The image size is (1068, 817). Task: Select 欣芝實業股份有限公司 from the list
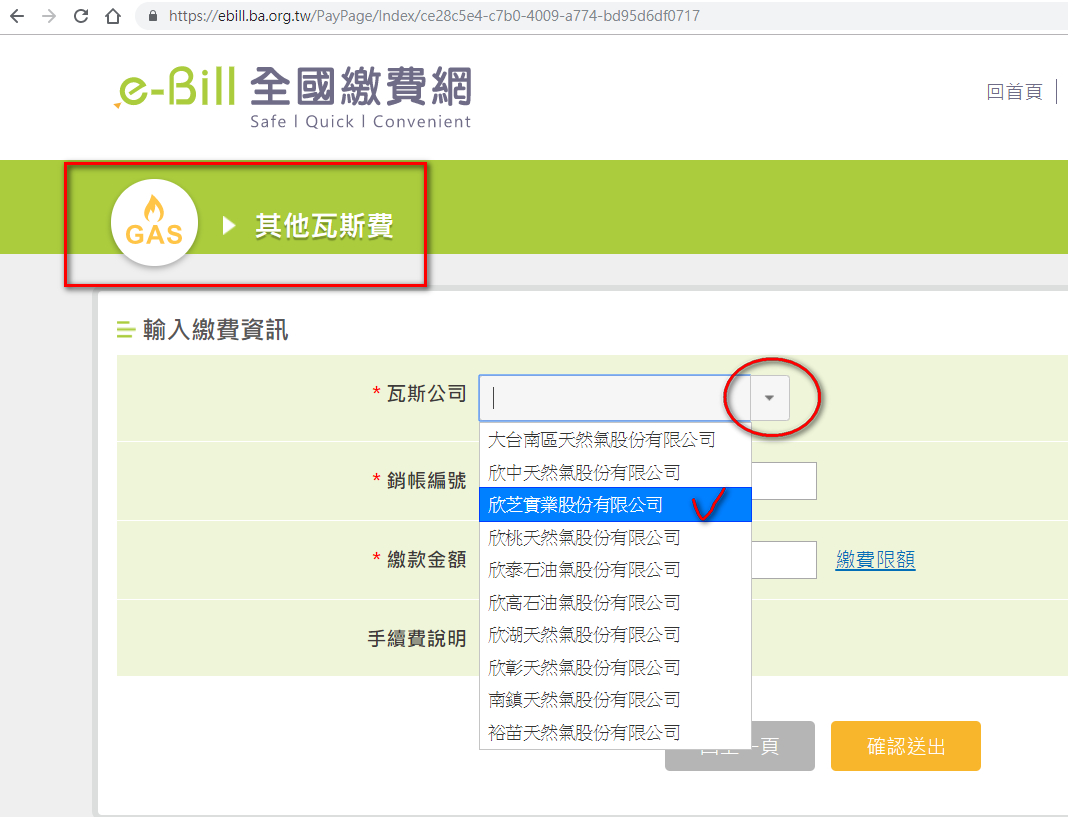[576, 505]
